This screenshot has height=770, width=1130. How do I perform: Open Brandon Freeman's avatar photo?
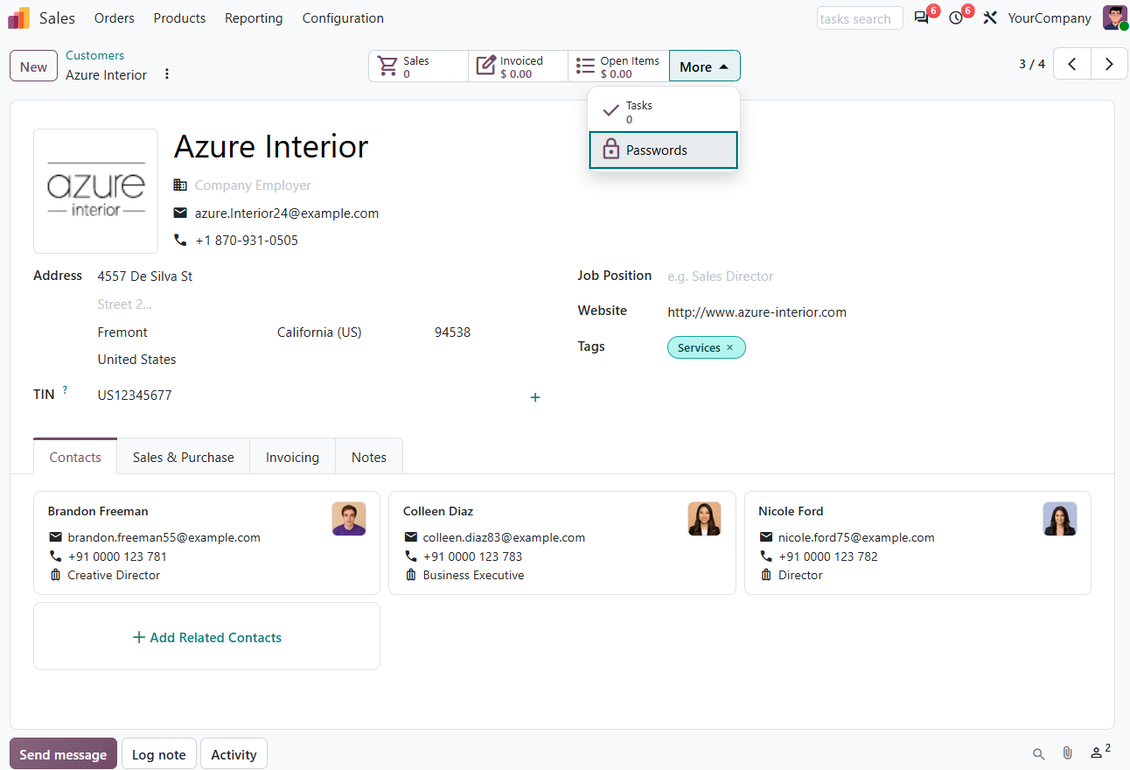(349, 519)
